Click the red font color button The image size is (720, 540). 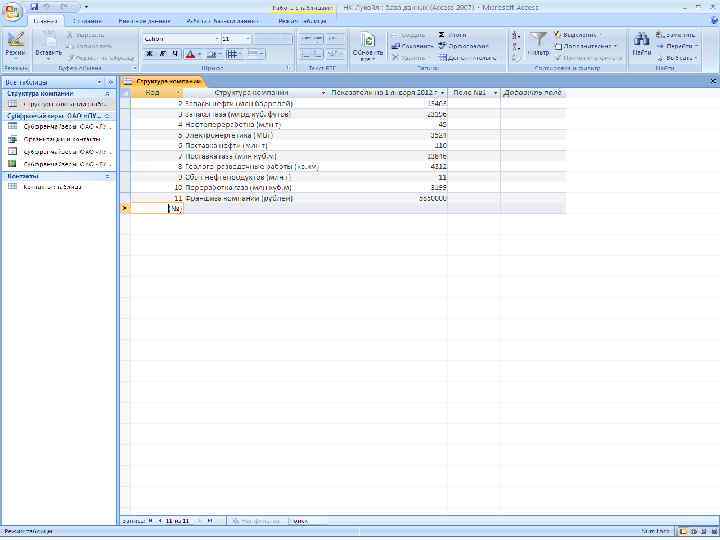[x=190, y=54]
